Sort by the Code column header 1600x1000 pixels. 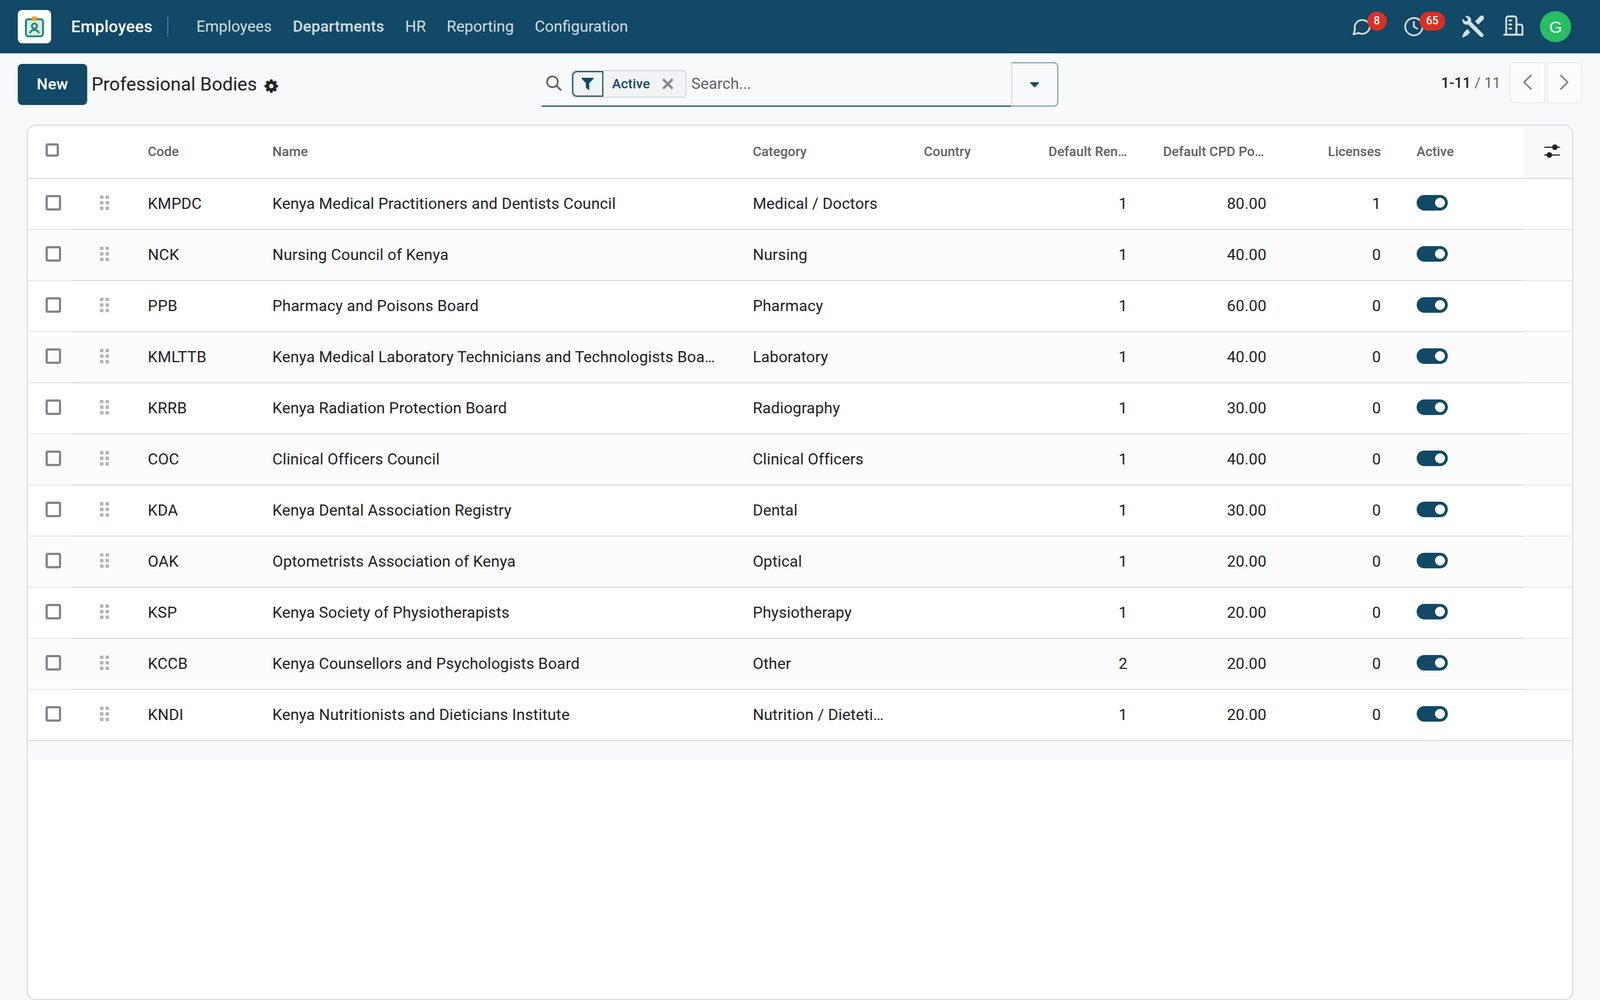point(163,152)
